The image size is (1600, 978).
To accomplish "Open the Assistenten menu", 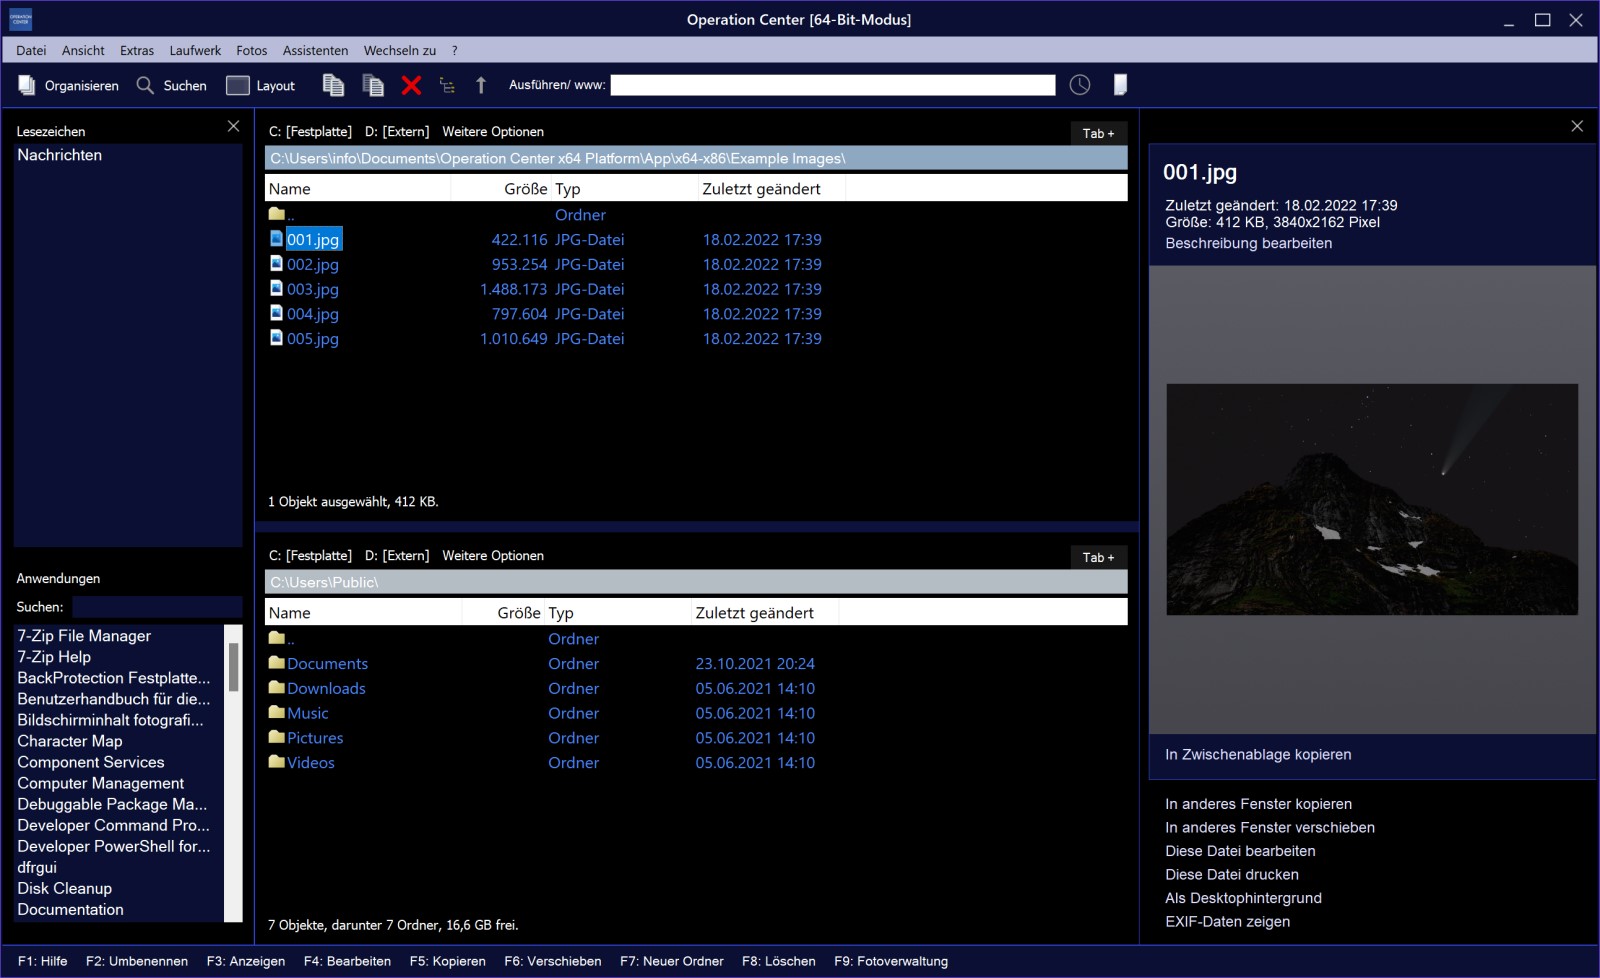I will (x=315, y=51).
